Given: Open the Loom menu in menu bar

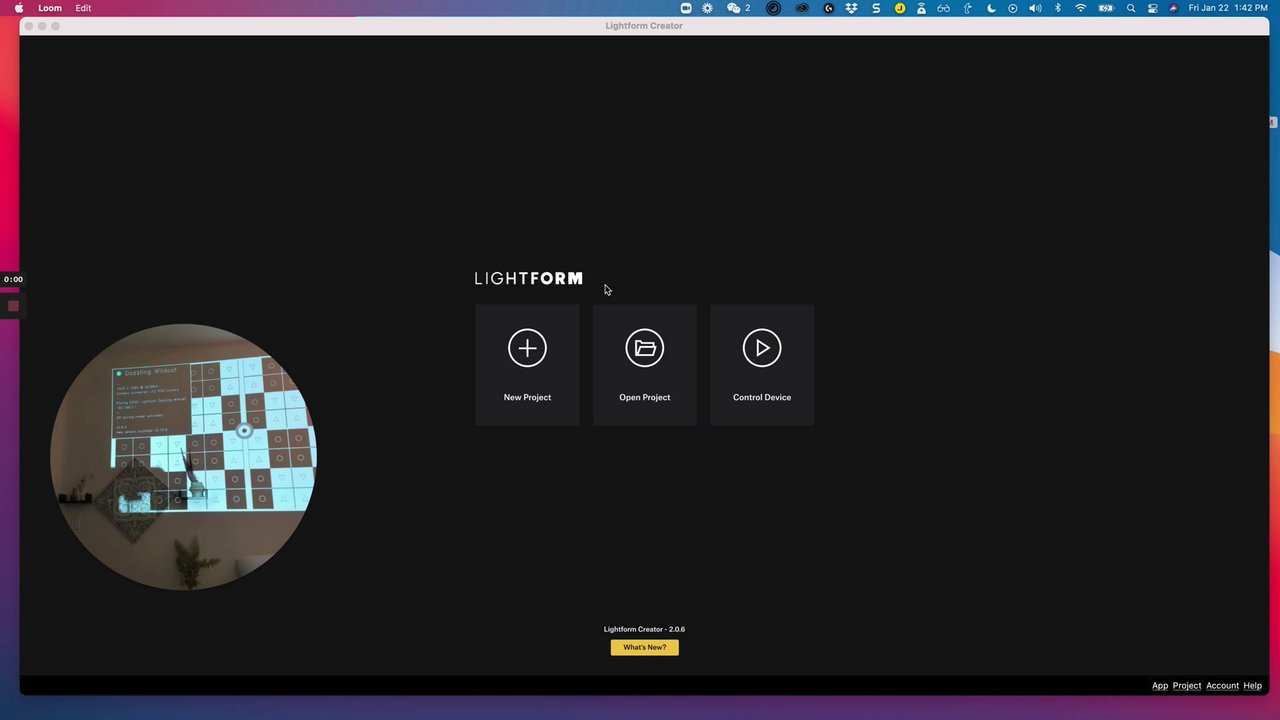Looking at the screenshot, I should pyautogui.click(x=50, y=8).
